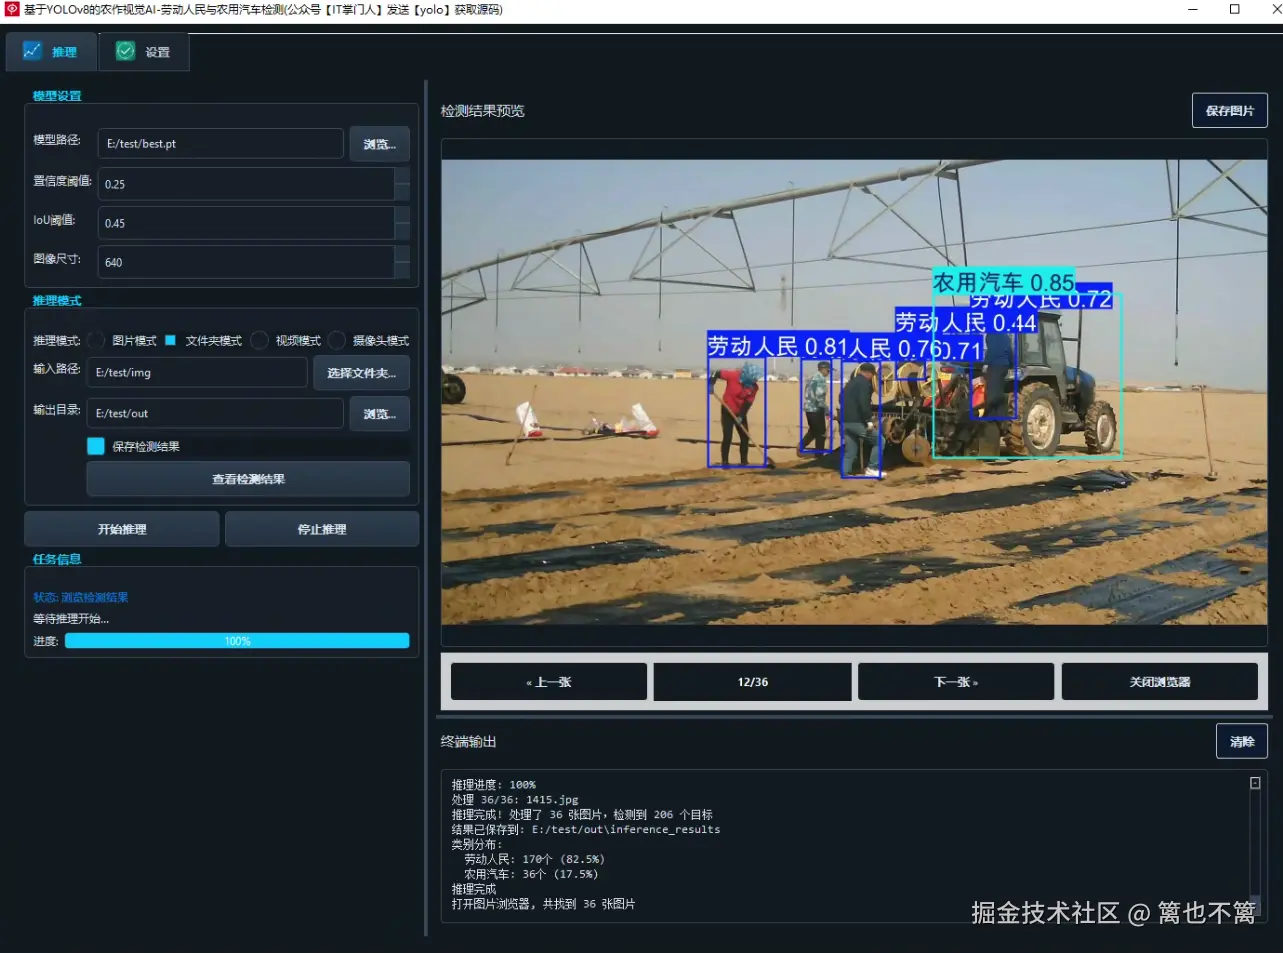Viewport: 1283px width, 953px height.
Task: Click the 检测结果预览 heading
Action: click(482, 111)
